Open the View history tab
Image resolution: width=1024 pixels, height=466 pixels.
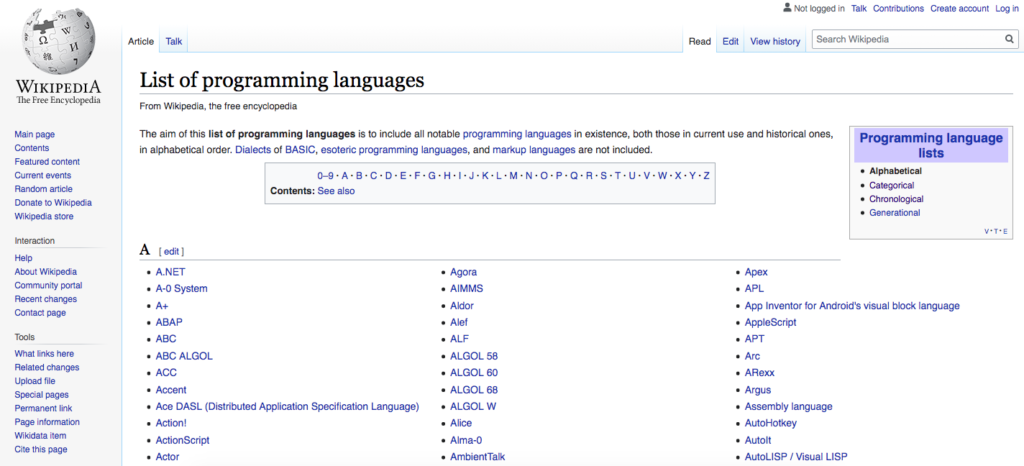tap(775, 41)
